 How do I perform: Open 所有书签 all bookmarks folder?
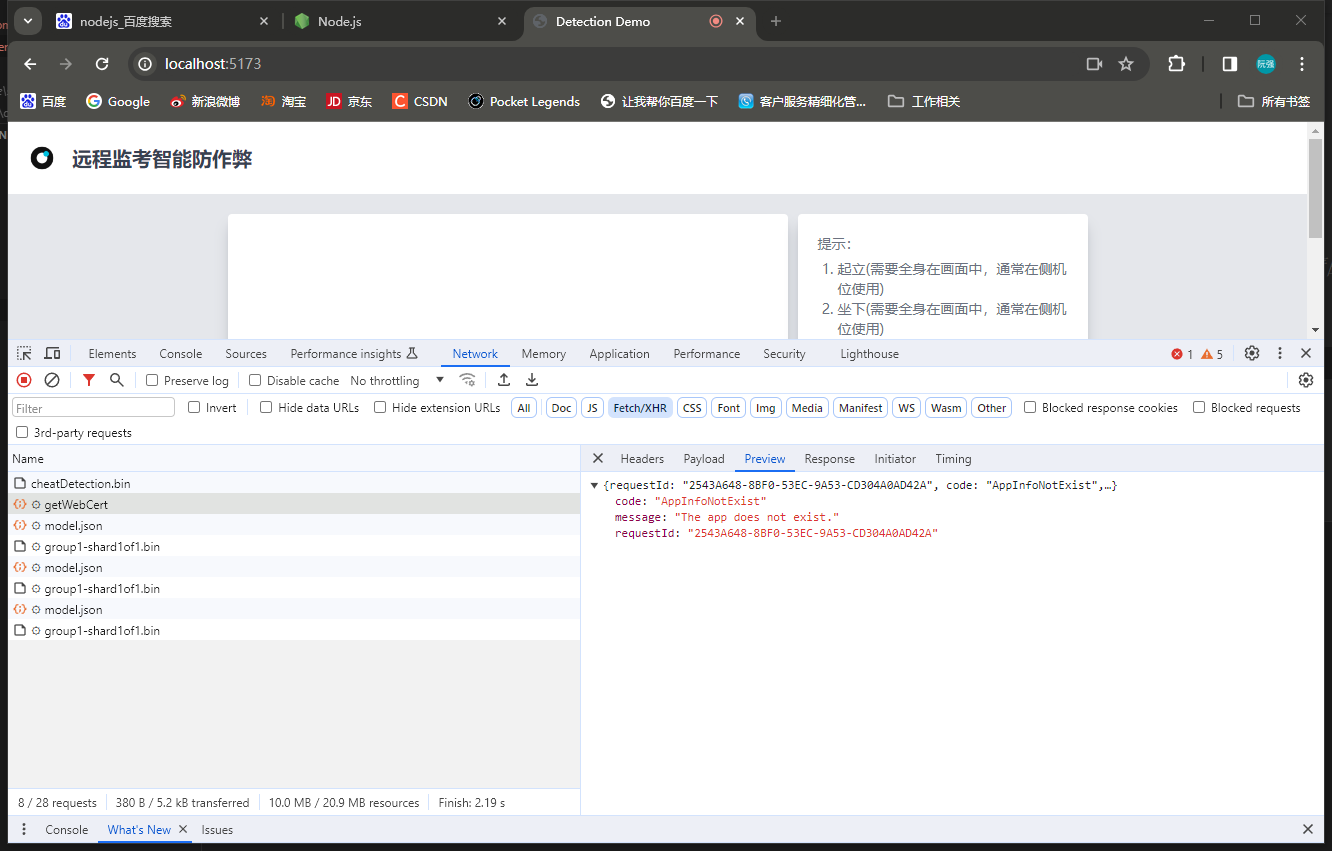coord(1274,101)
